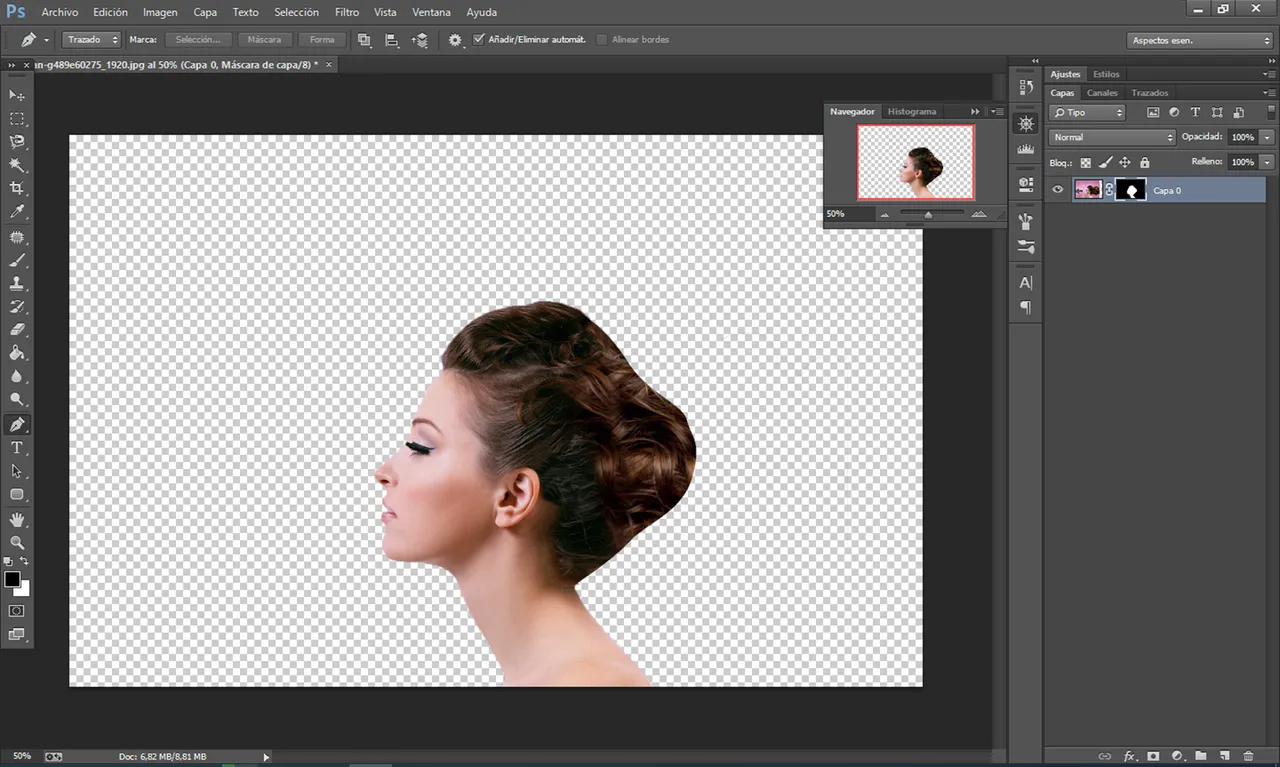Select the Rectangular Marquee tool

pyautogui.click(x=17, y=119)
